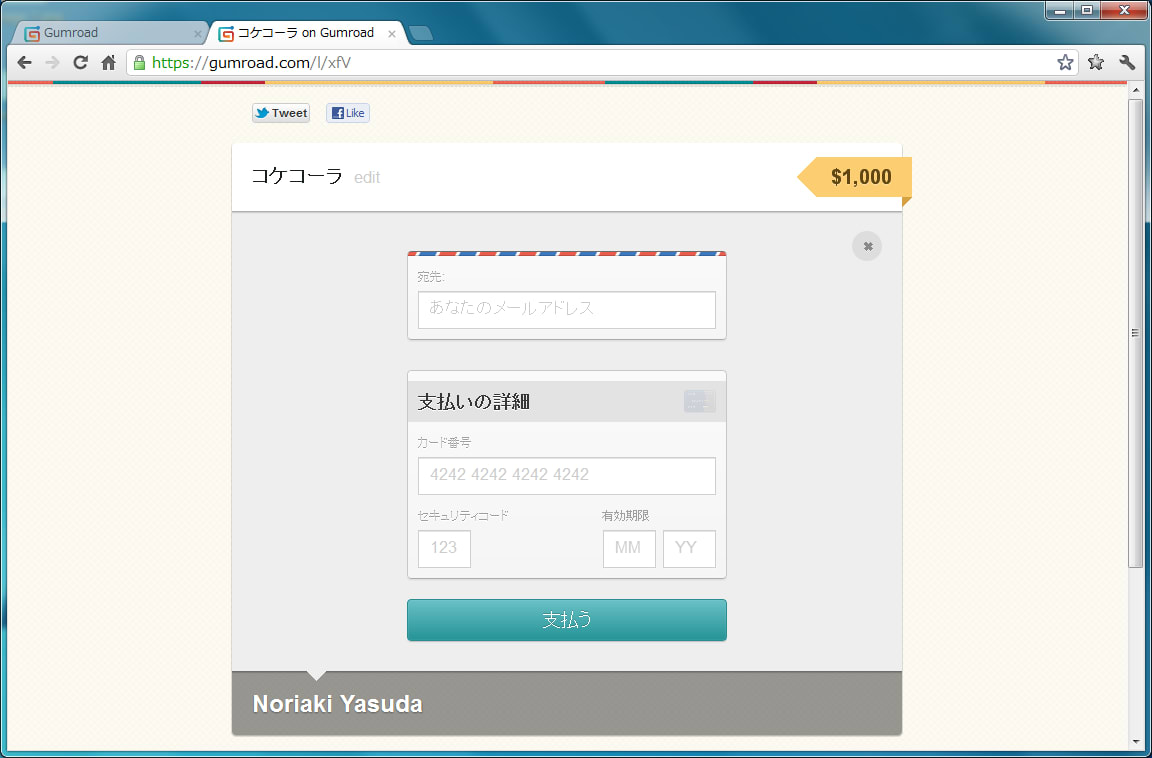This screenshot has height=758, width=1152.
Task: Go to the browser home page icon
Action: (x=109, y=63)
